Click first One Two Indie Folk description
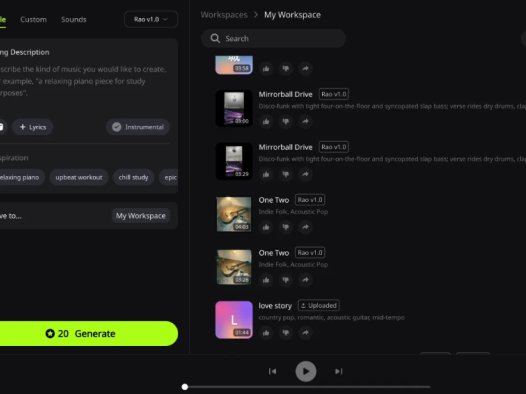Screen dimensions: 526x394 [293, 212]
